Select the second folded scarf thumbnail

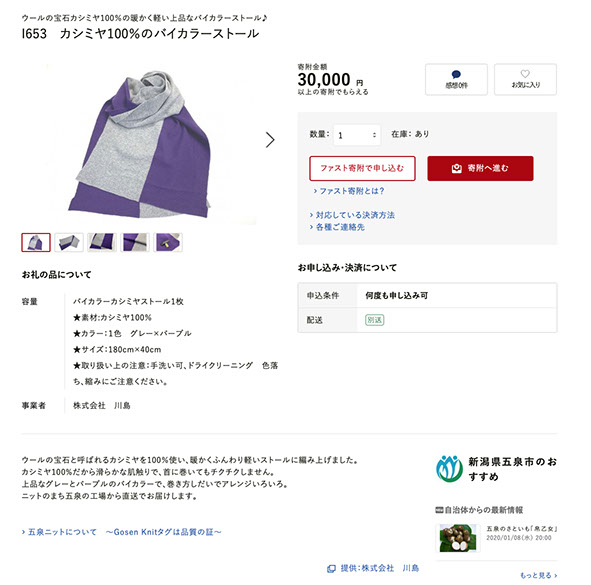pos(69,242)
